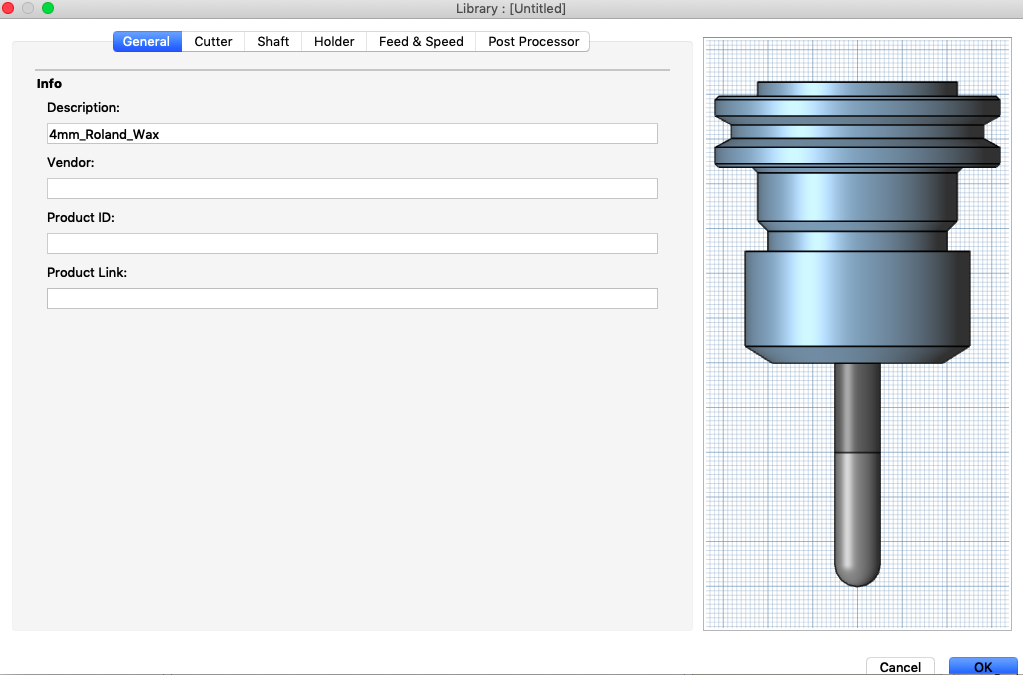This screenshot has height=675, width=1023.
Task: Confirm the dialog with the OK button
Action: 983,666
